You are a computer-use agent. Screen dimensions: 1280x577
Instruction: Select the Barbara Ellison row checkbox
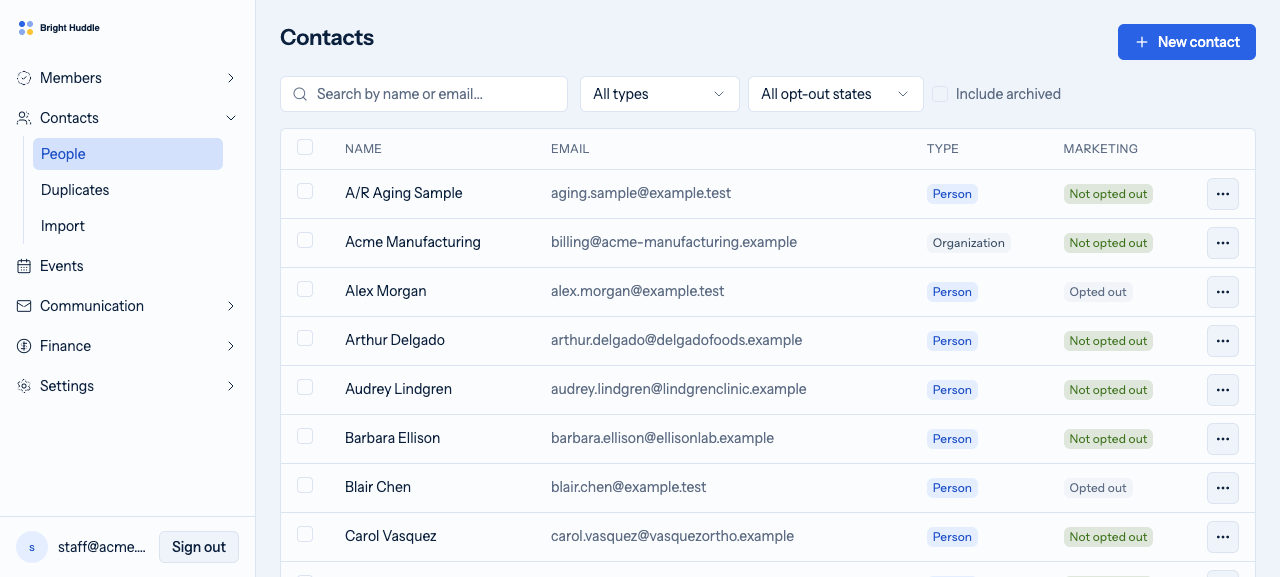305,436
